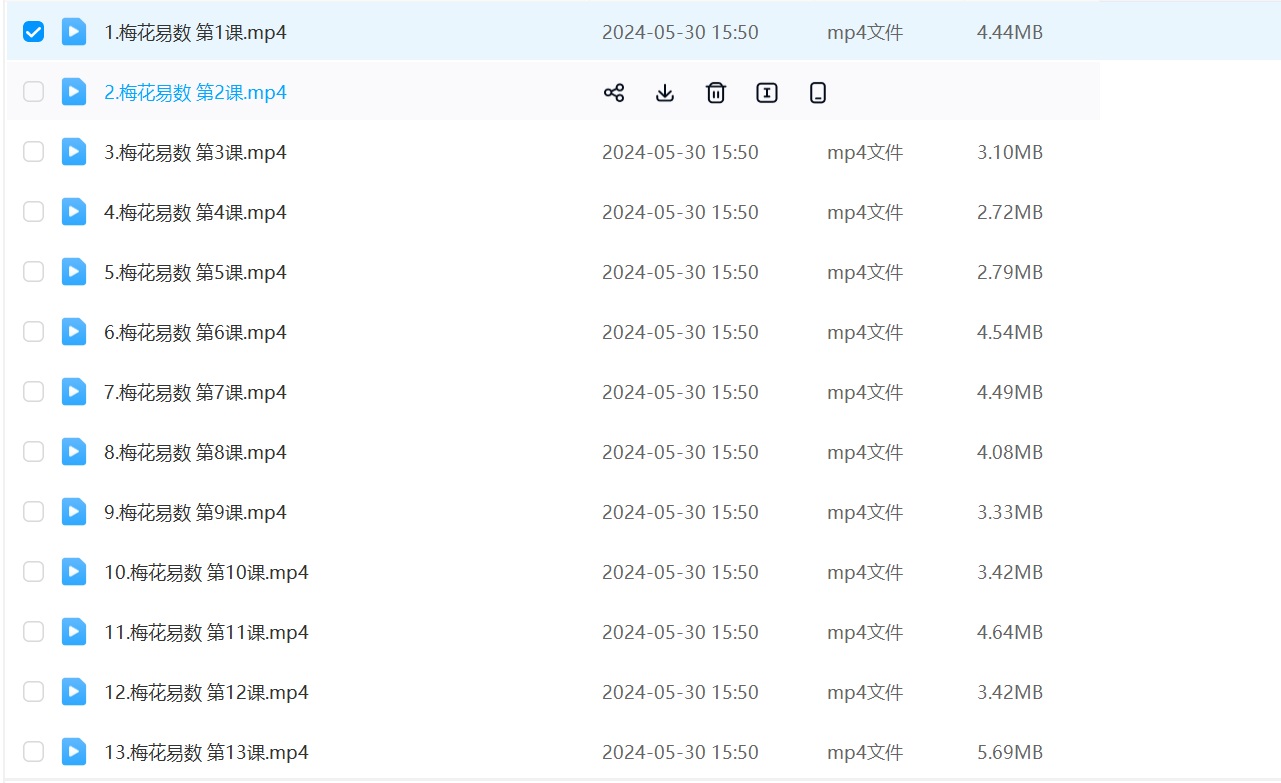Check the box beside 10.梅花易数 第10课.mp4
Screen dimensions: 1281x783
click(x=34, y=572)
